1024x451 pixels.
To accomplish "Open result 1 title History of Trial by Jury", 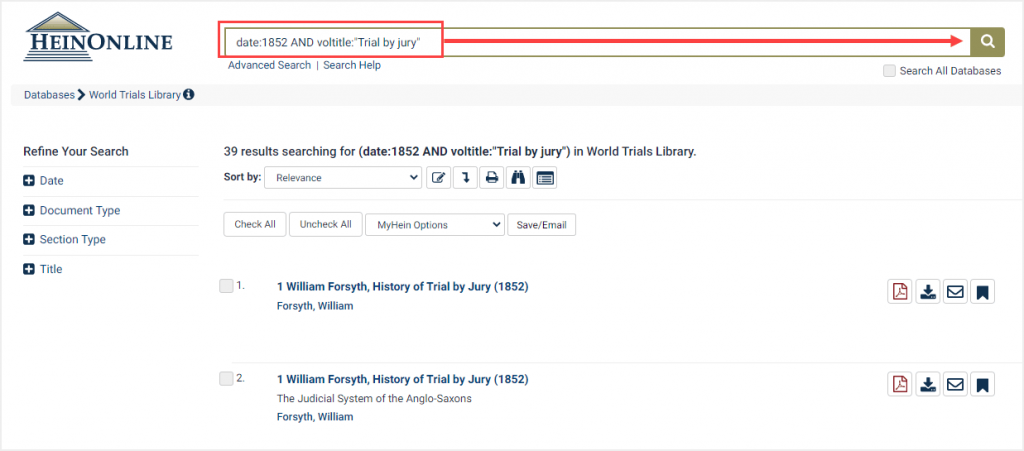I will (x=403, y=287).
